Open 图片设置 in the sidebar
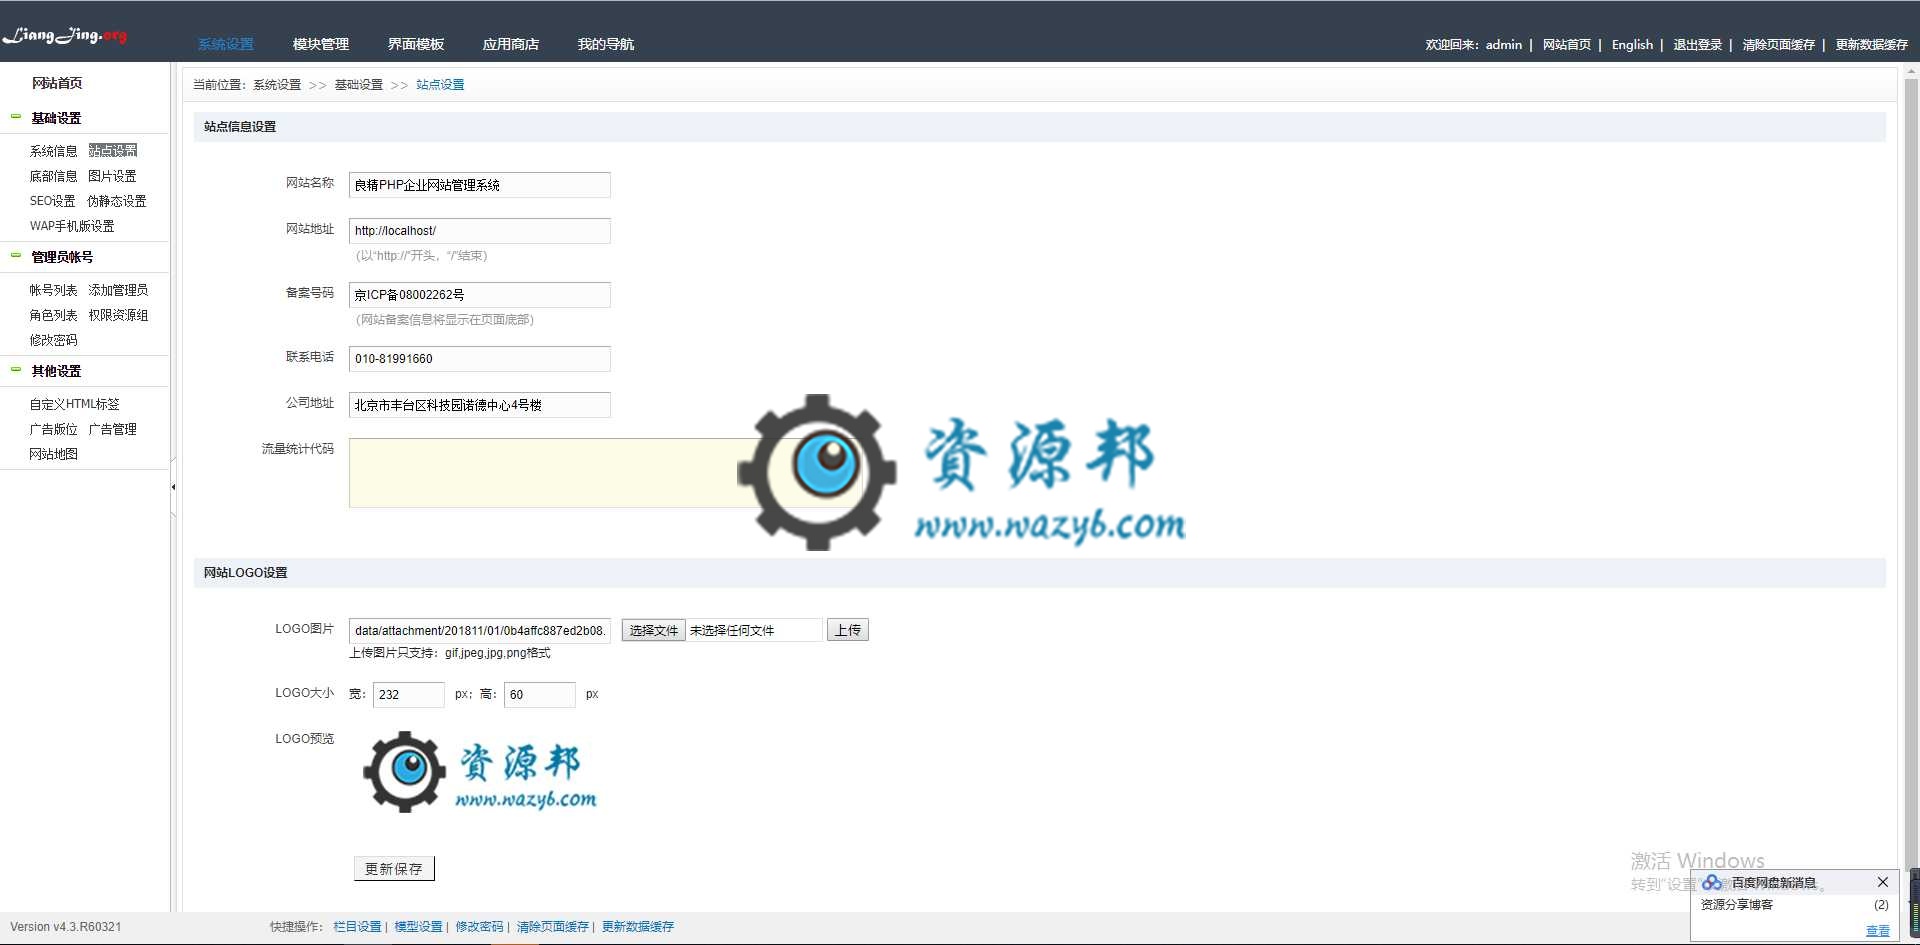Image resolution: width=1920 pixels, height=945 pixels. pyautogui.click(x=112, y=176)
